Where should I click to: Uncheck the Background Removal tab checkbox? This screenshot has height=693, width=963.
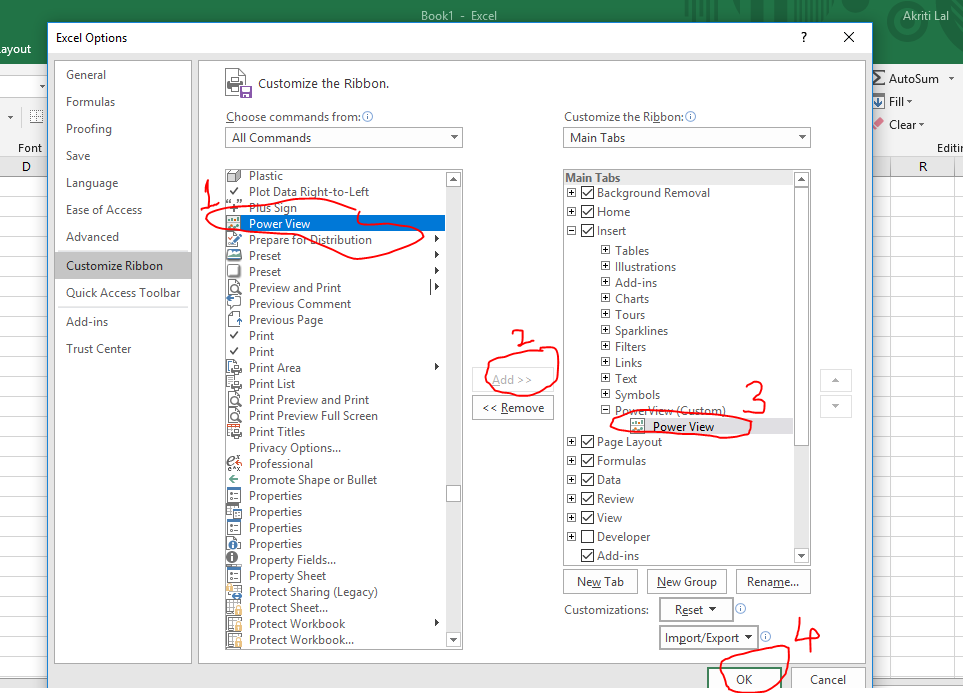[x=587, y=193]
